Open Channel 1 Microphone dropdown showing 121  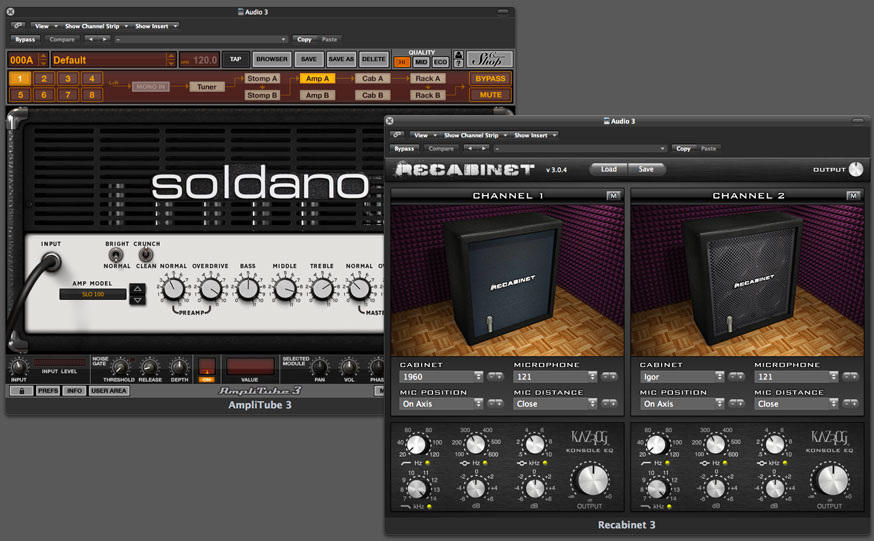pos(555,377)
